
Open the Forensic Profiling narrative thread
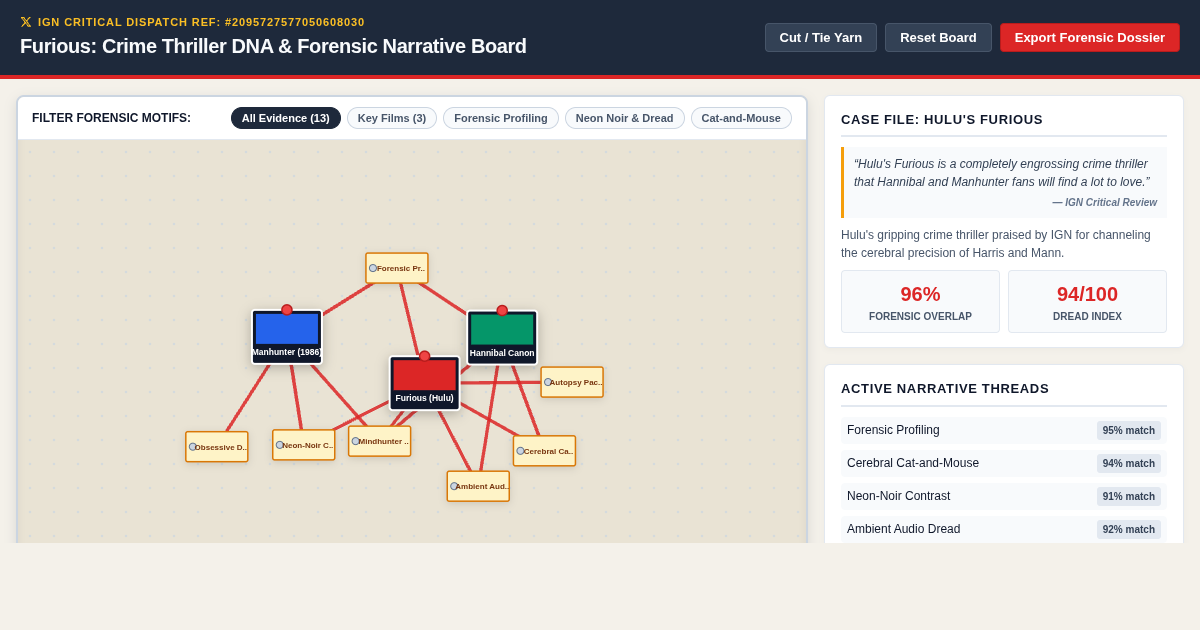point(1004,430)
